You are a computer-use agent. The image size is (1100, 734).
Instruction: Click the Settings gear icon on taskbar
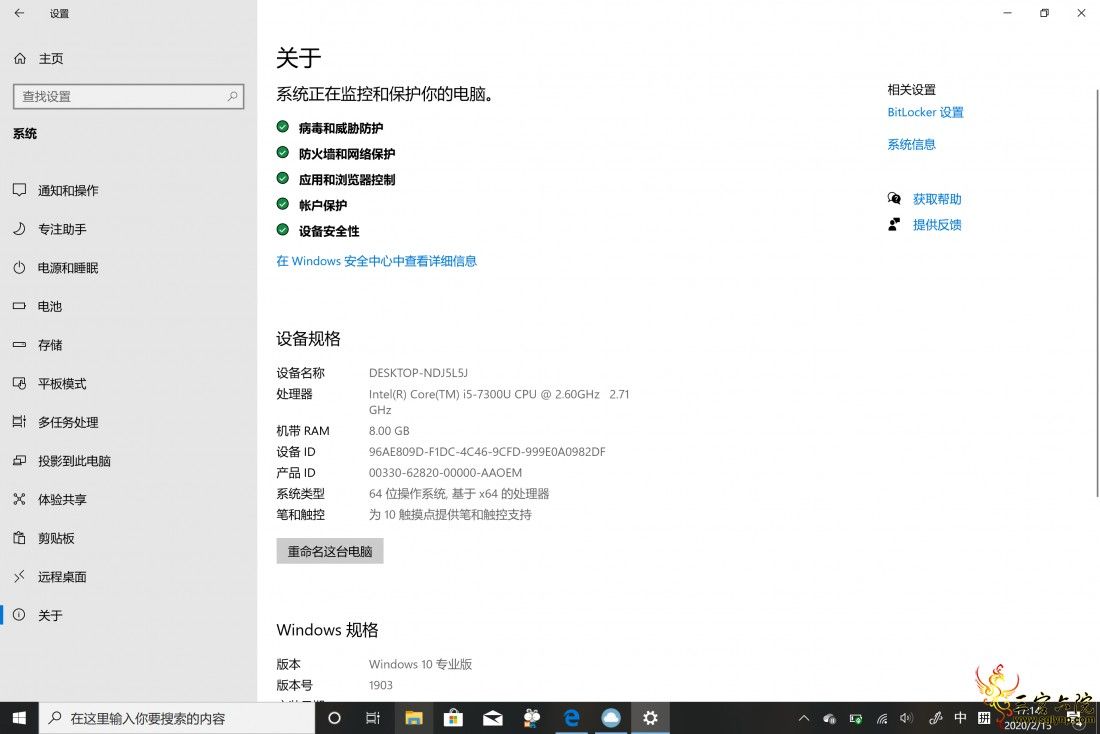[650, 718]
